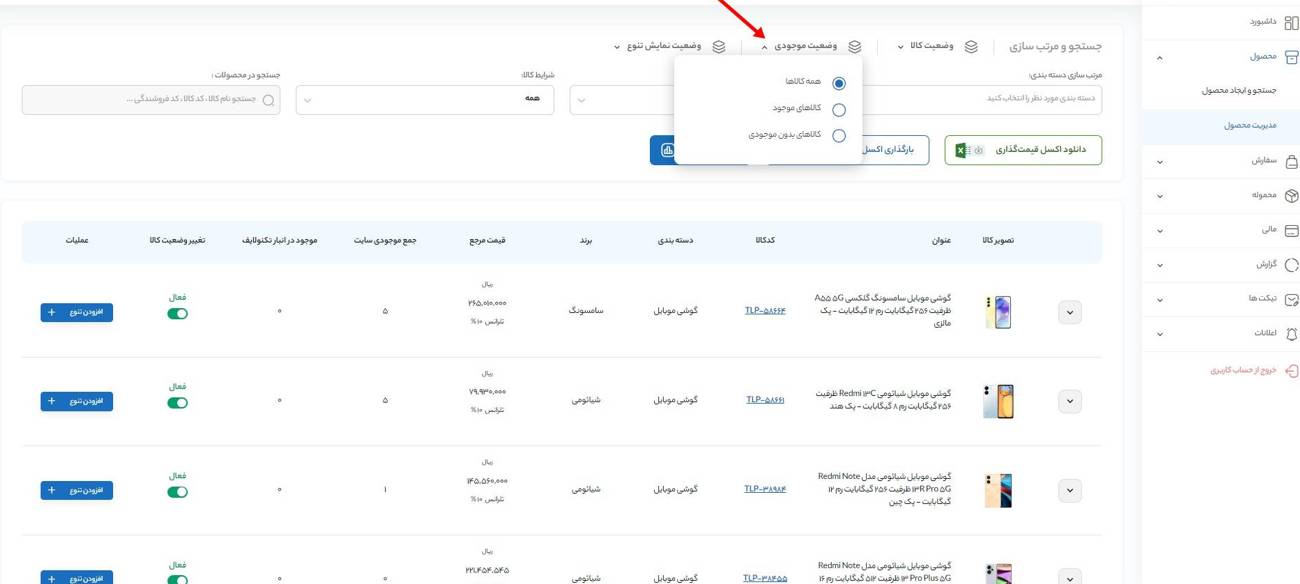Select کالاهای بدون موجودی radio option

[838, 135]
